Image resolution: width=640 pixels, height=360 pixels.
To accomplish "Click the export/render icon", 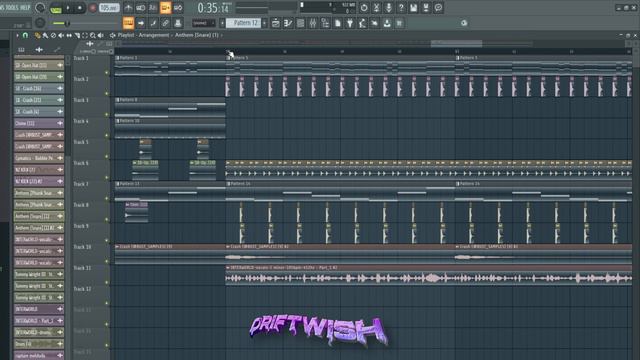I will (x=426, y=8).
